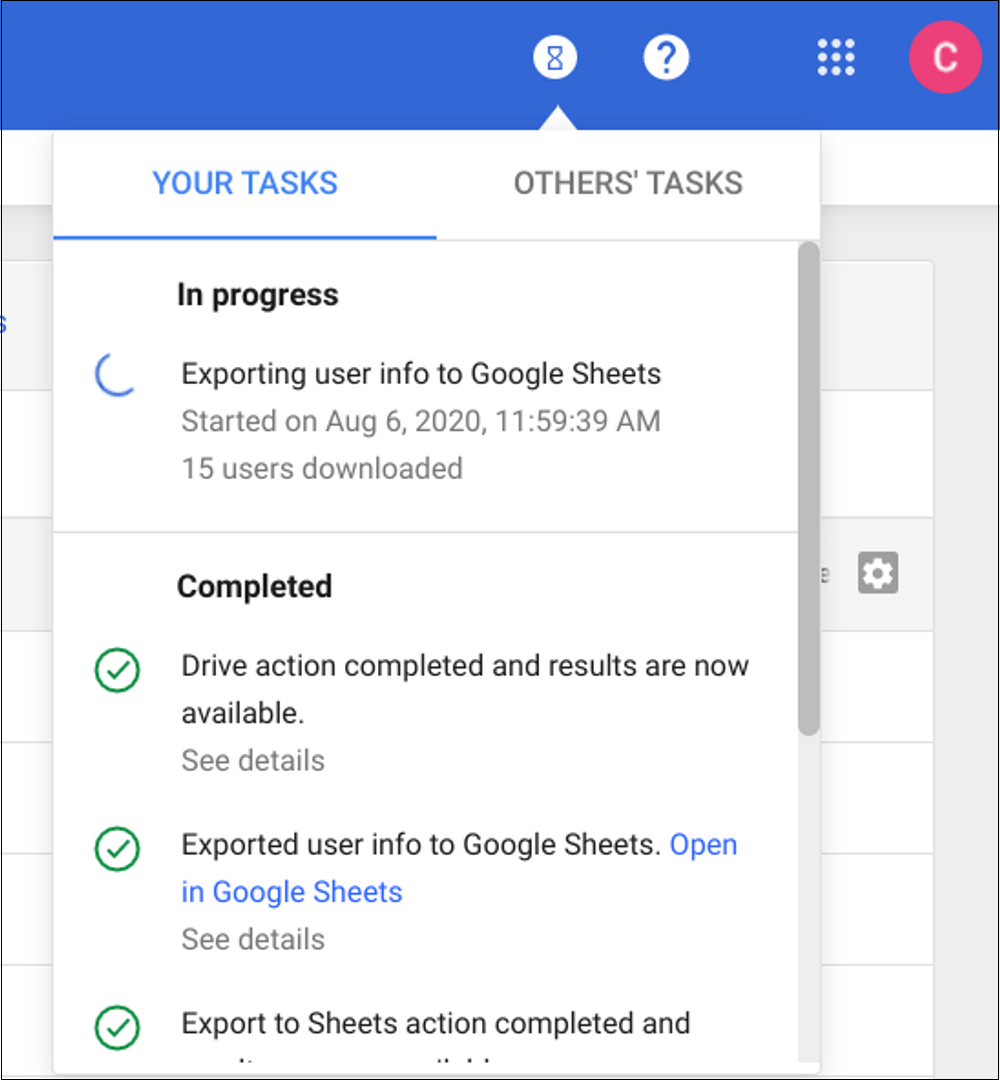Open the Help question mark icon
The width and height of the screenshot is (1000, 1080).
click(x=666, y=59)
